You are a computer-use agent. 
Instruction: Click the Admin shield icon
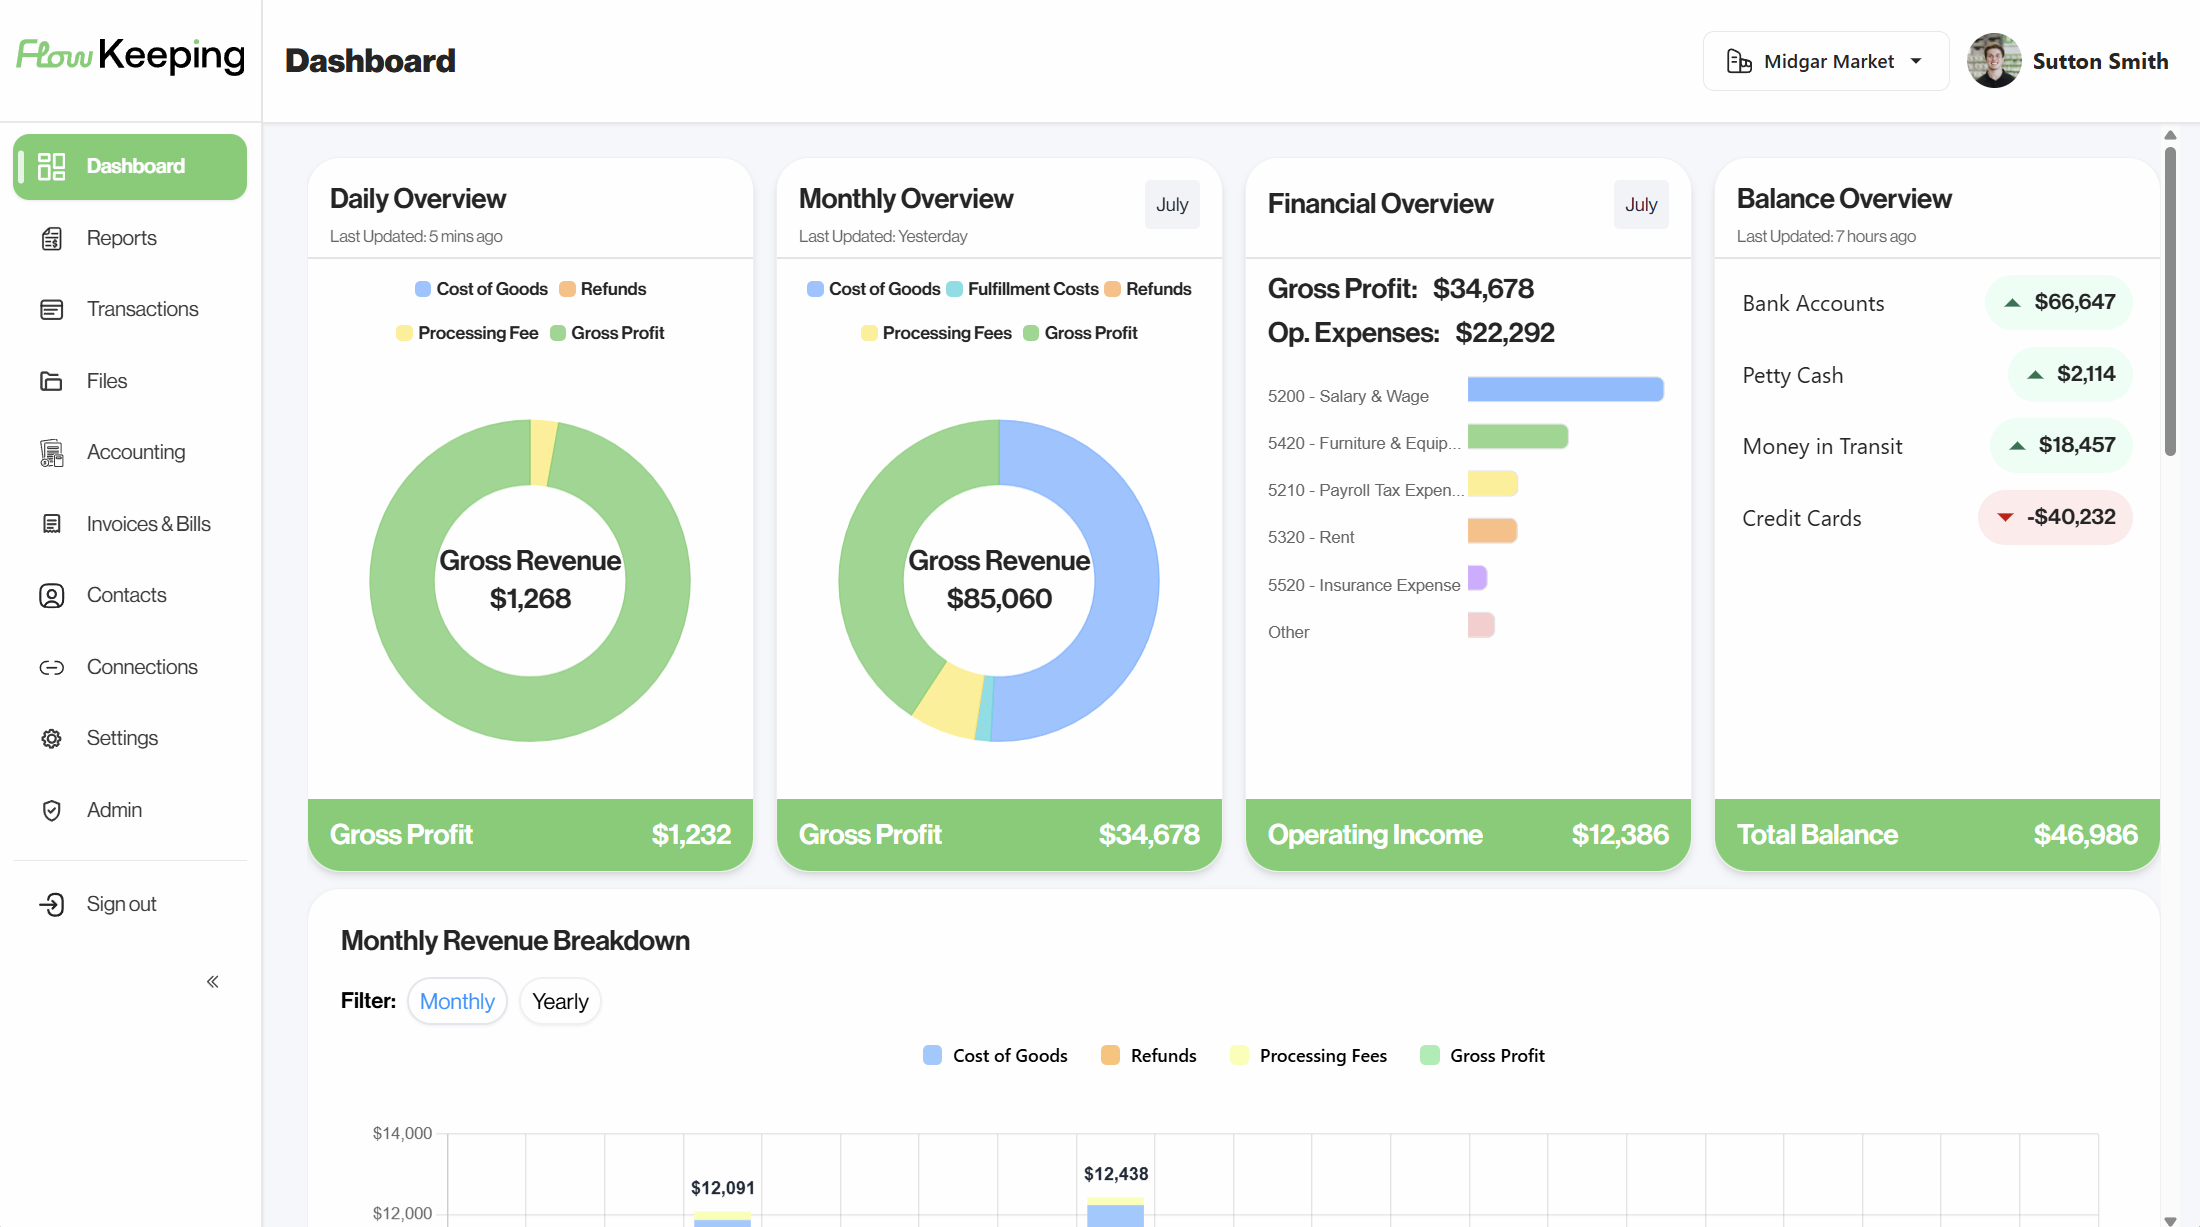(51, 810)
